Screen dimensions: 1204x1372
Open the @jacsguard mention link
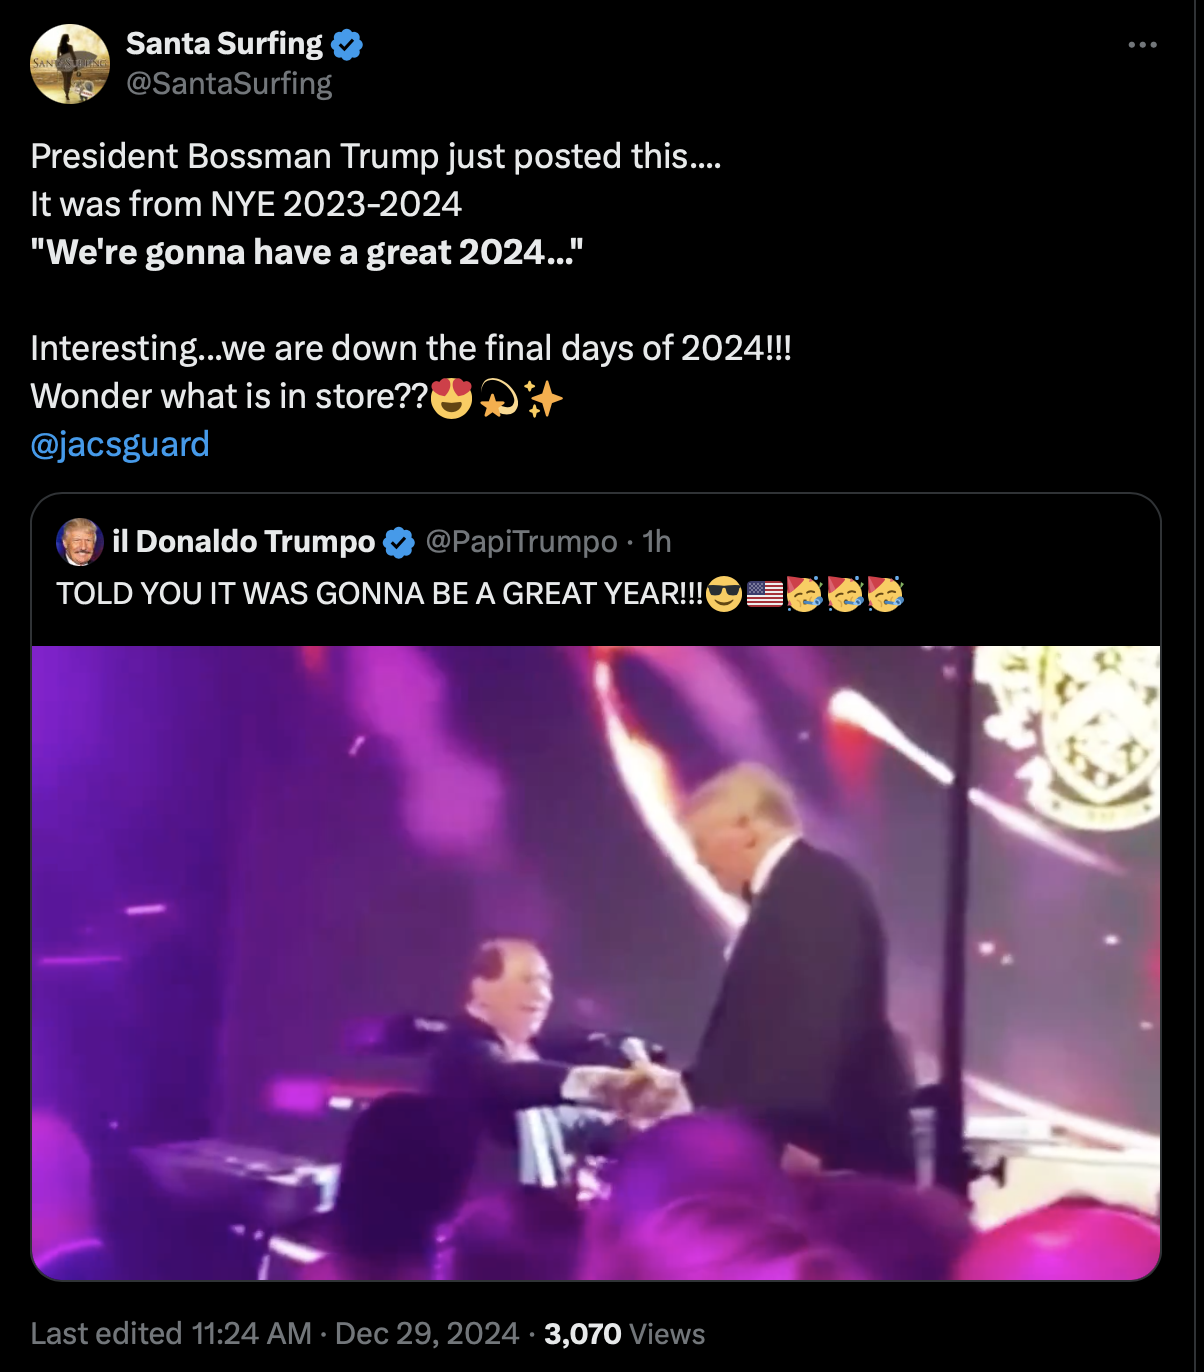[x=120, y=444]
